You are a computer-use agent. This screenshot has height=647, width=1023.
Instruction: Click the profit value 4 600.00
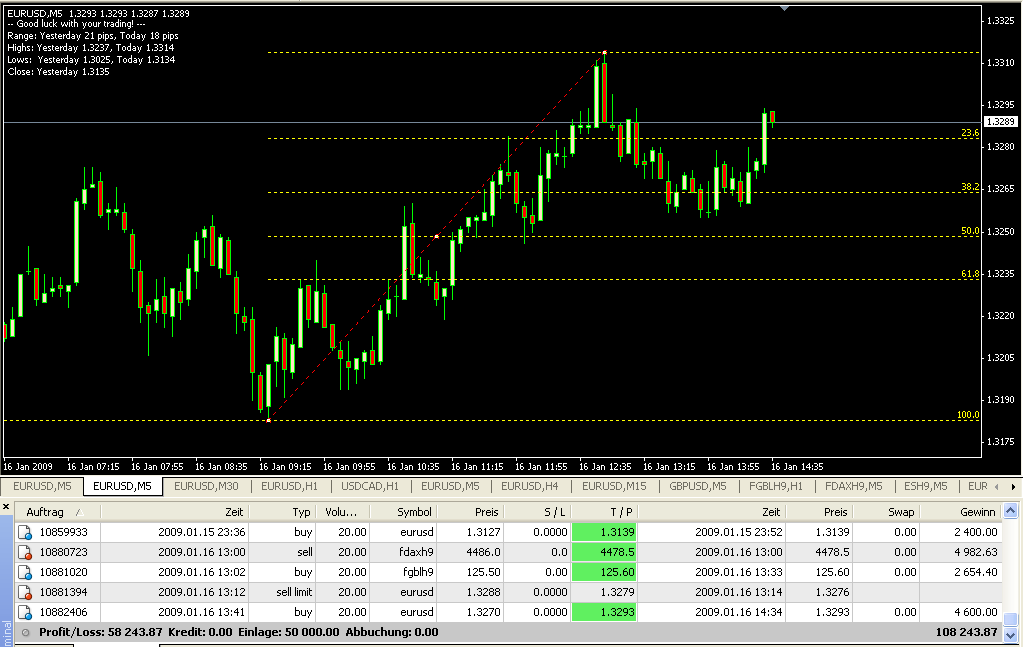975,612
